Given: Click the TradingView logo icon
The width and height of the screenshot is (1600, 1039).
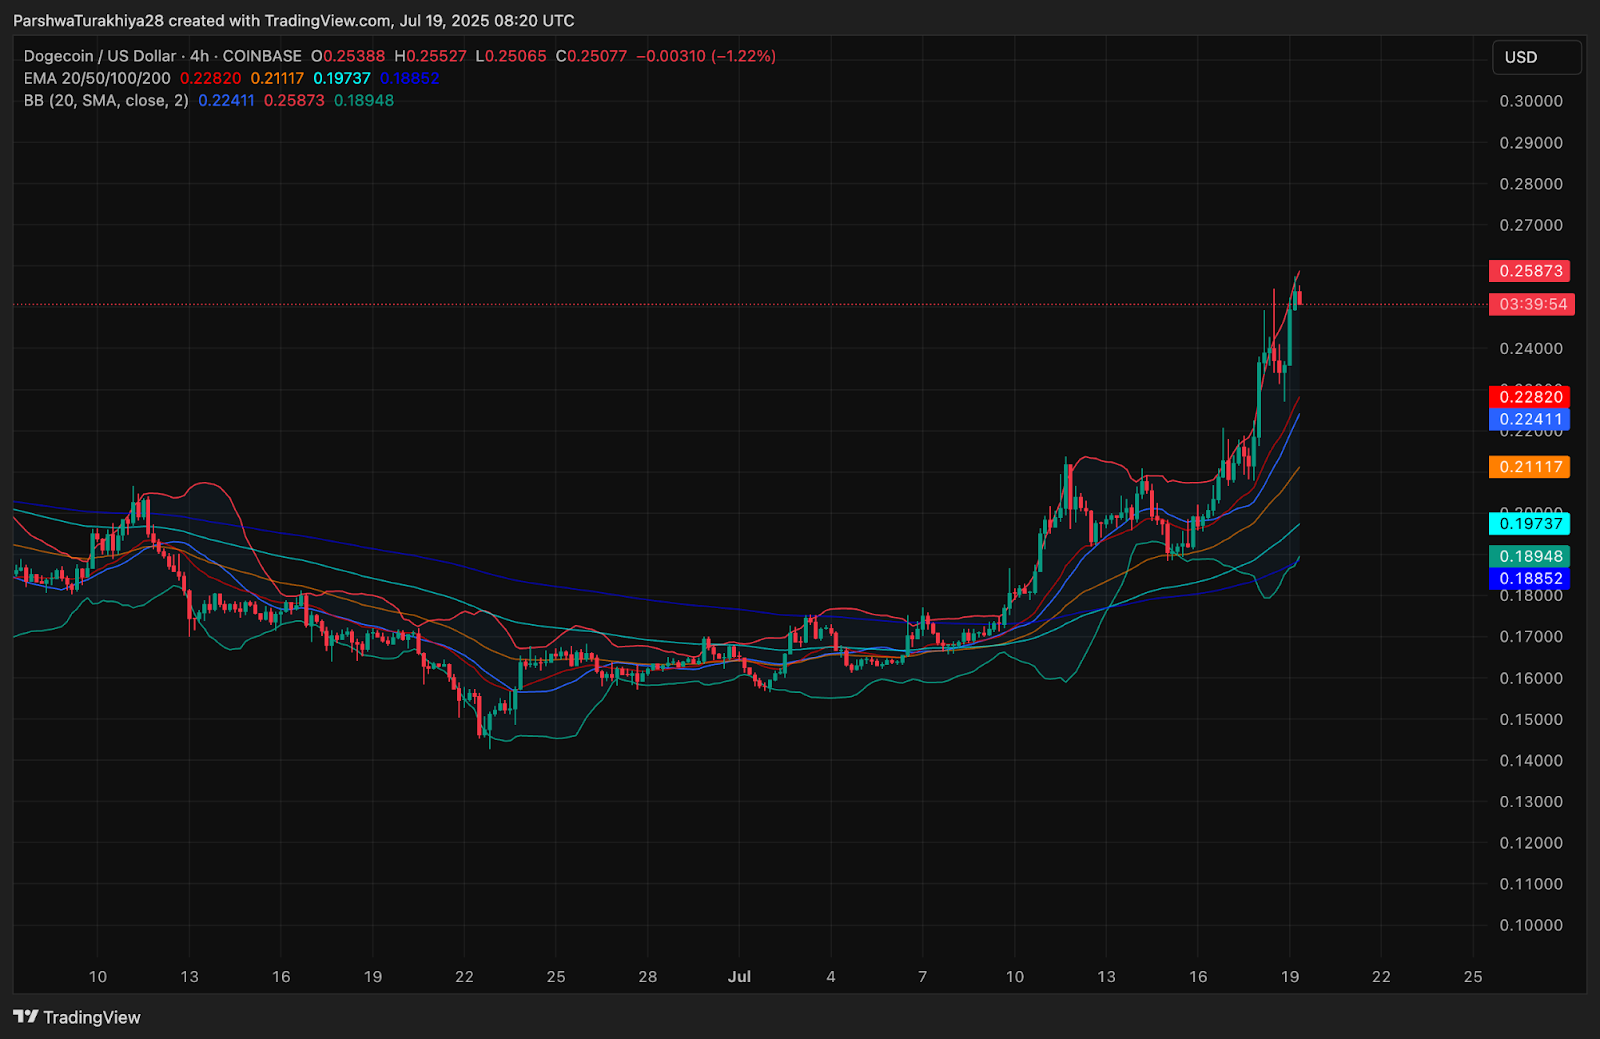Looking at the screenshot, I should click(26, 1017).
